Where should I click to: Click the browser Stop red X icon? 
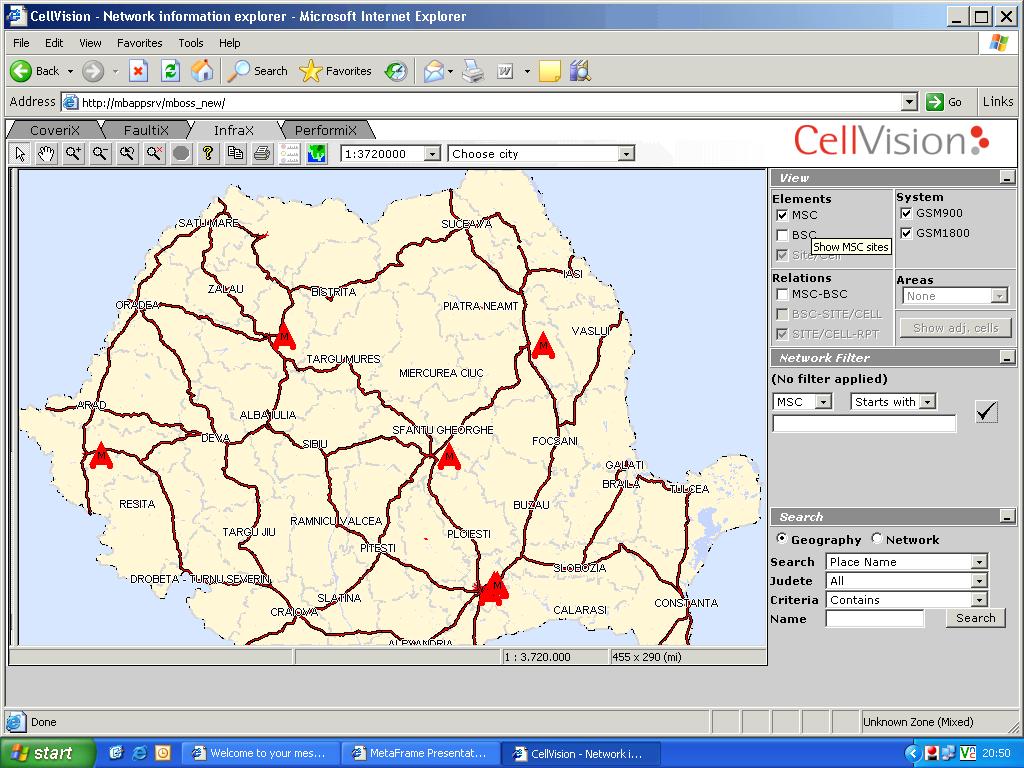[x=138, y=71]
